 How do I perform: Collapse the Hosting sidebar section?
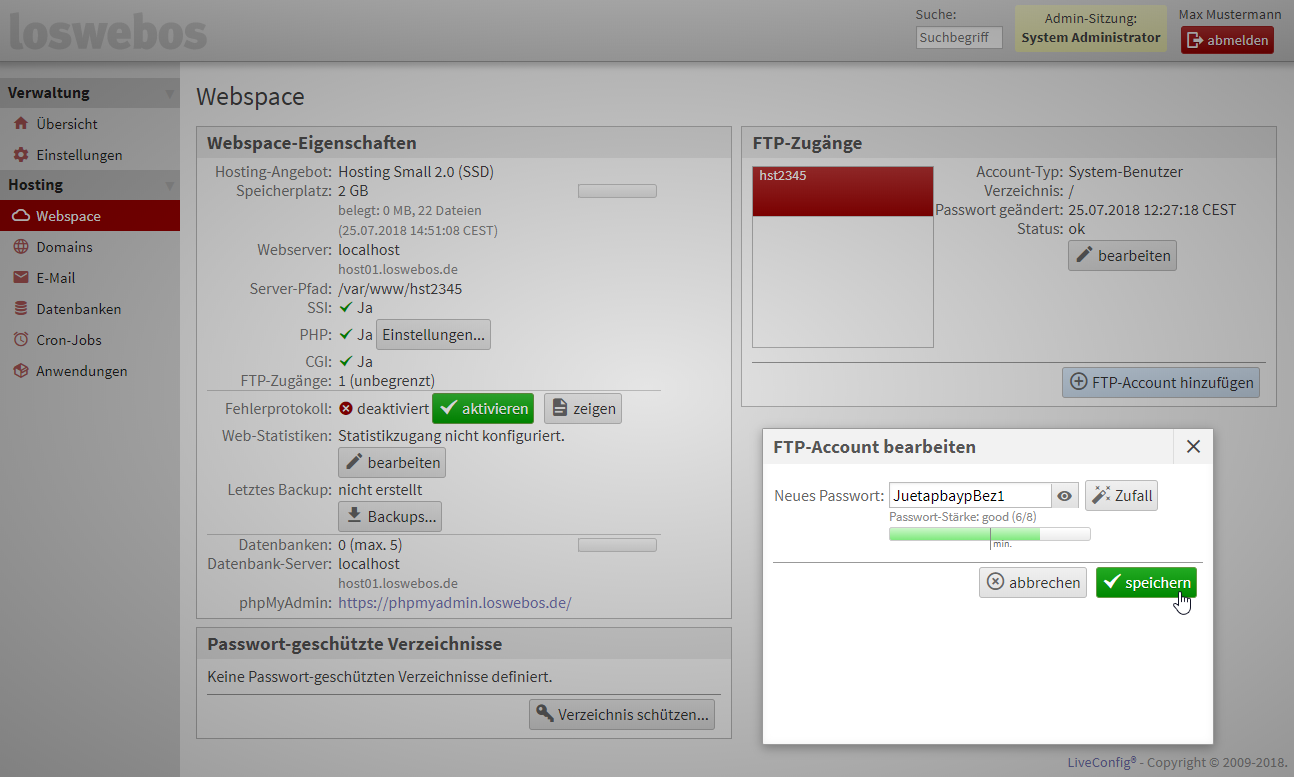click(x=169, y=186)
